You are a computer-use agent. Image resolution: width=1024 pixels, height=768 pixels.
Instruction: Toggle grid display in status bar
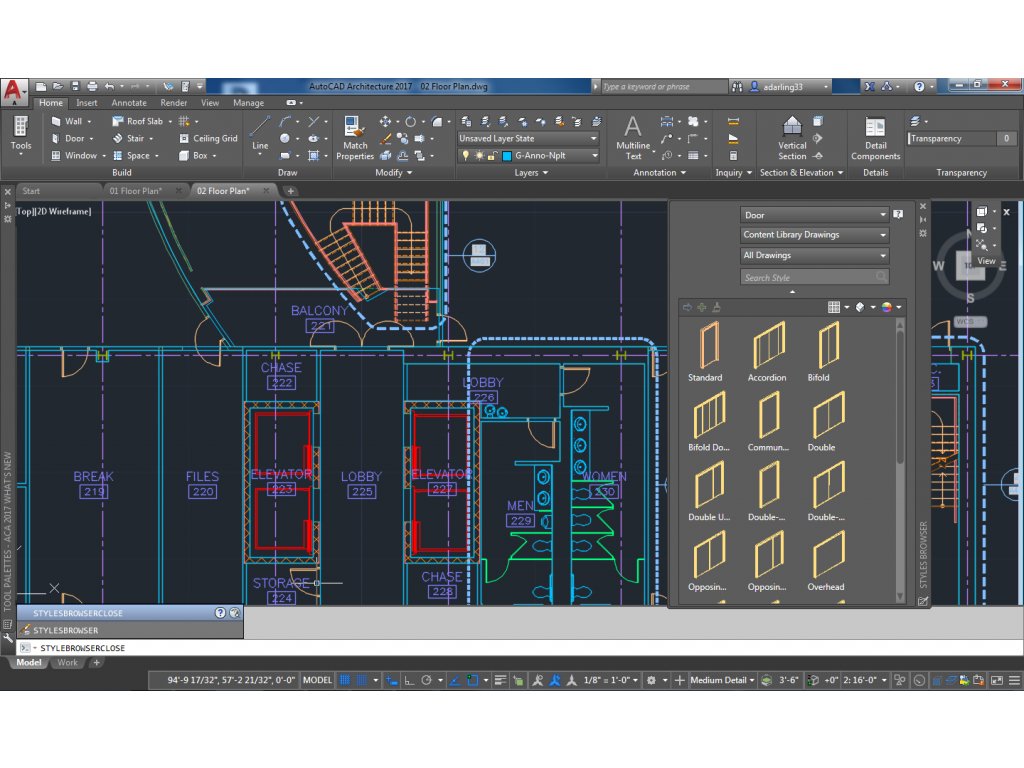345,680
